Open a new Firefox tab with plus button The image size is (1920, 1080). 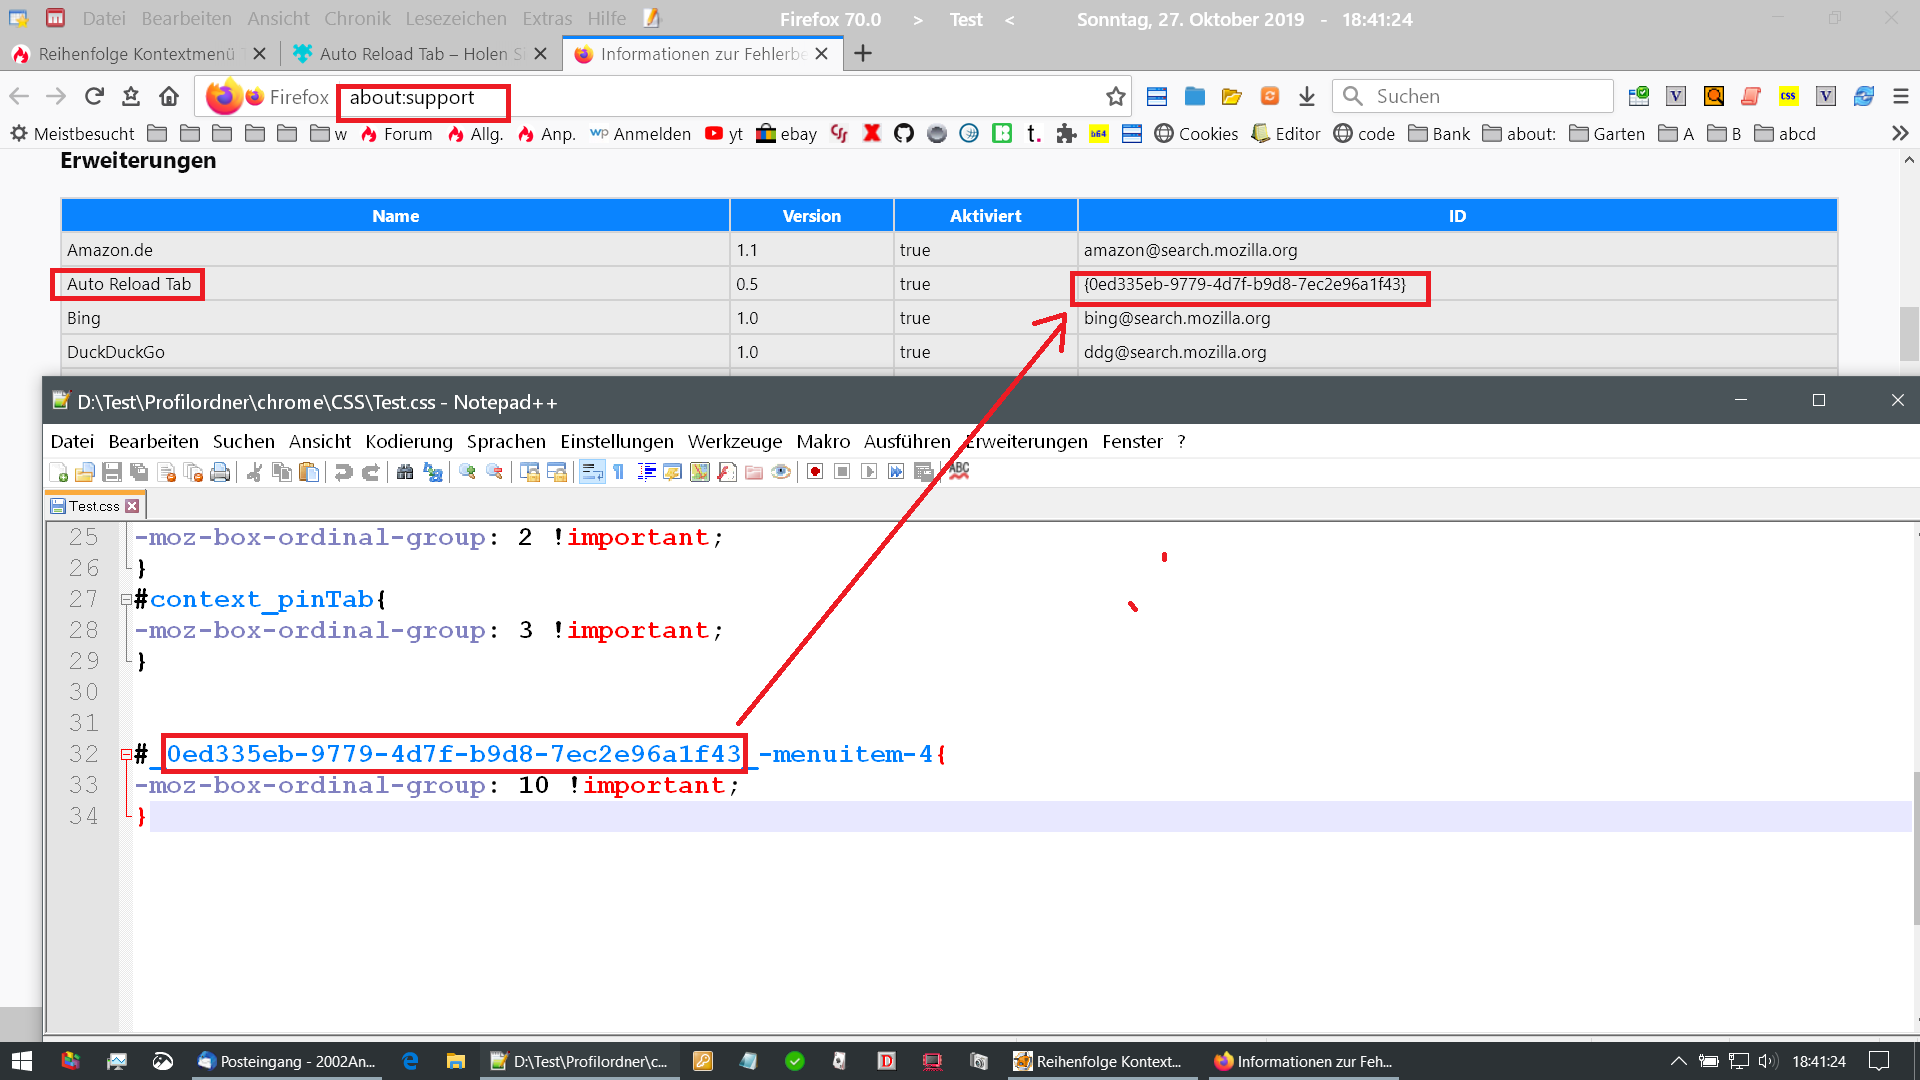click(x=863, y=54)
